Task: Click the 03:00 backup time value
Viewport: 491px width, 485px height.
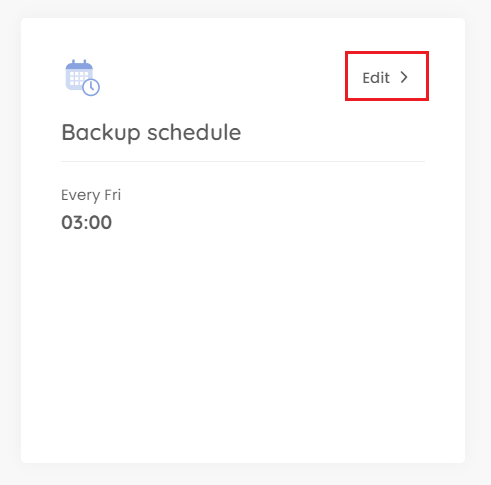Action: (87, 222)
